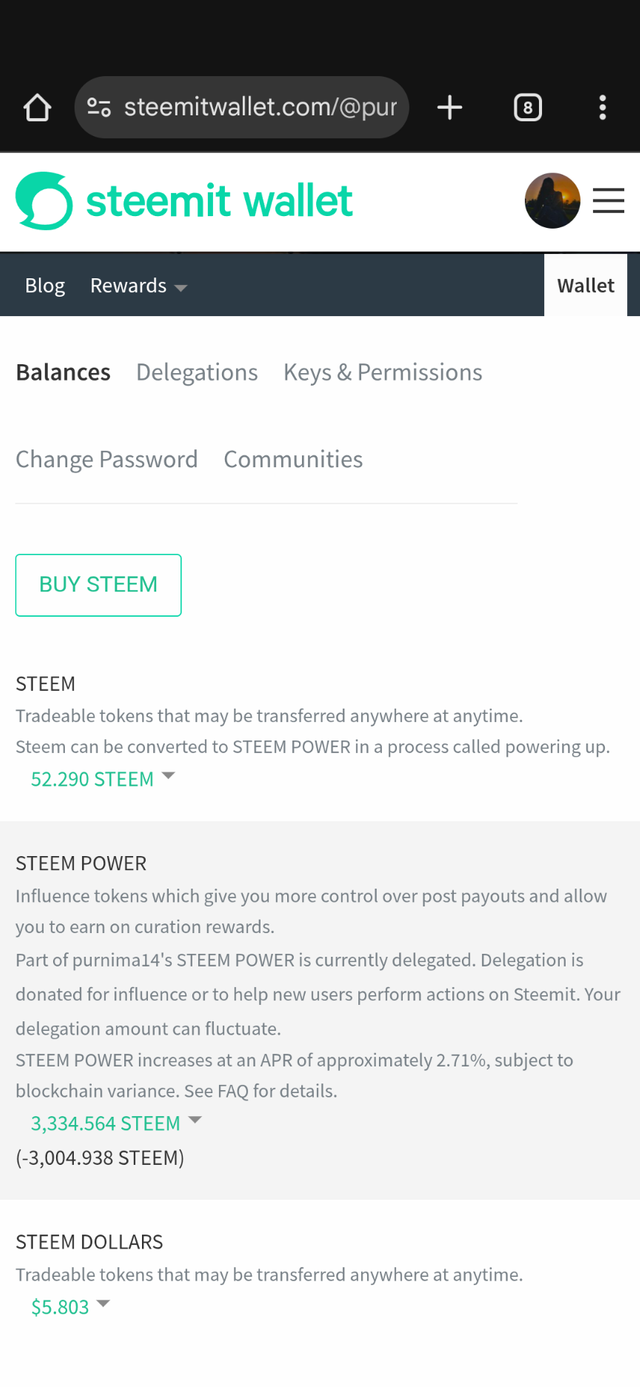
Task: Click the Steemit wallet logo
Action: pyautogui.click(x=185, y=201)
